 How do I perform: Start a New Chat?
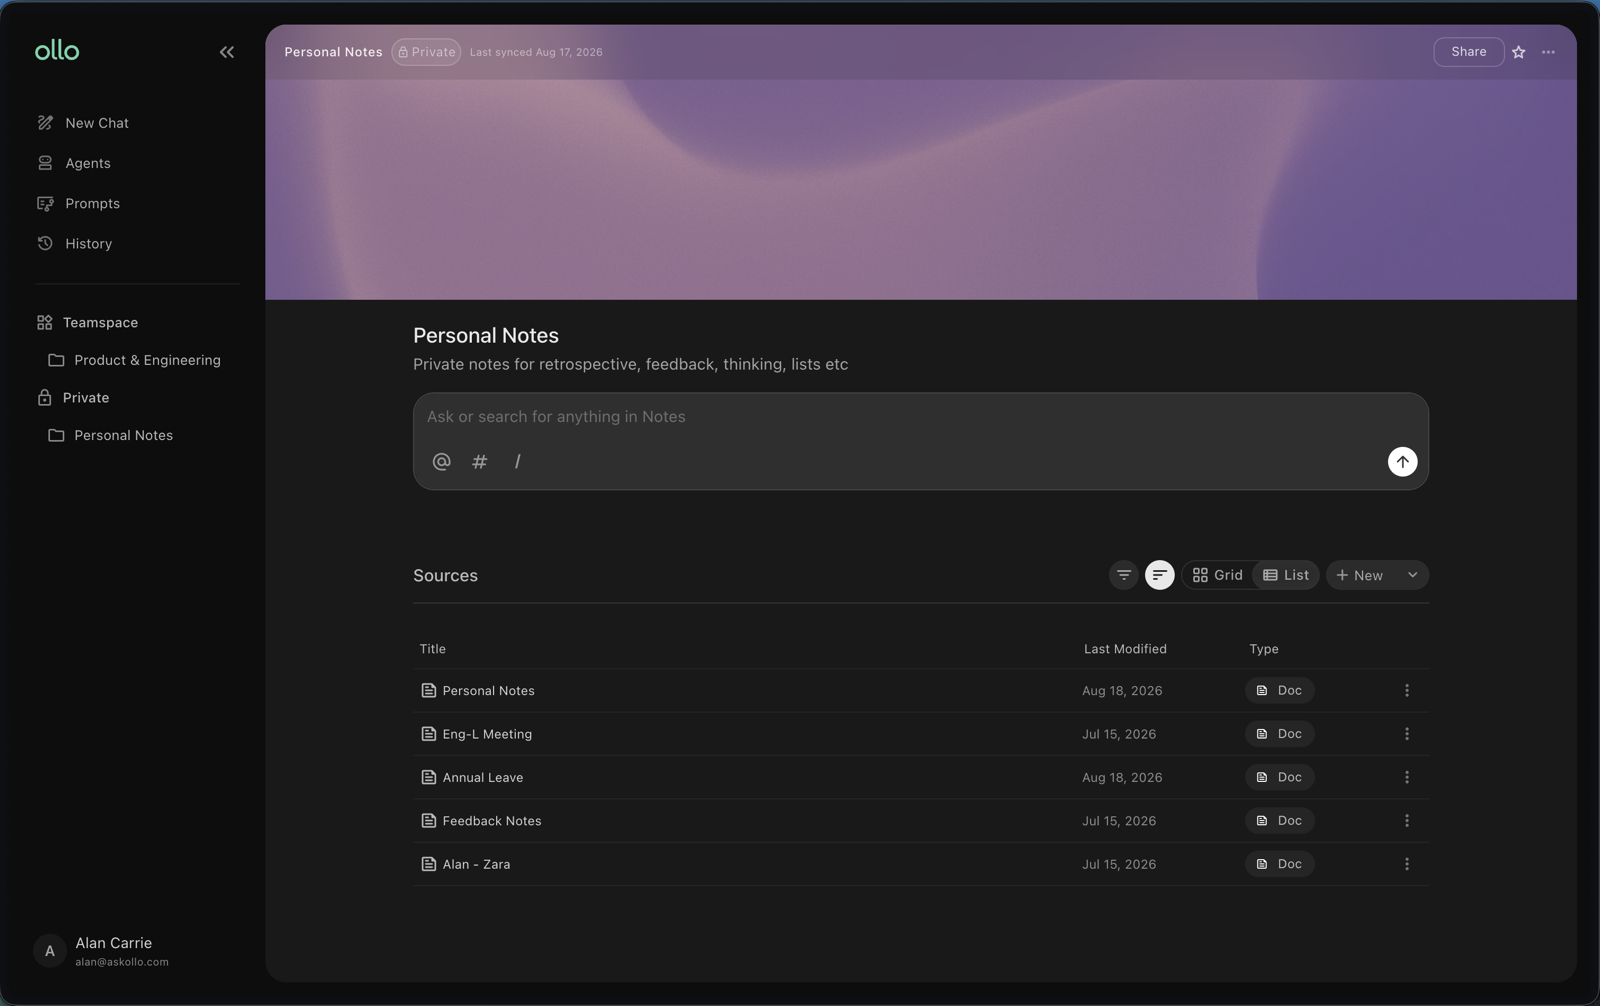point(83,123)
